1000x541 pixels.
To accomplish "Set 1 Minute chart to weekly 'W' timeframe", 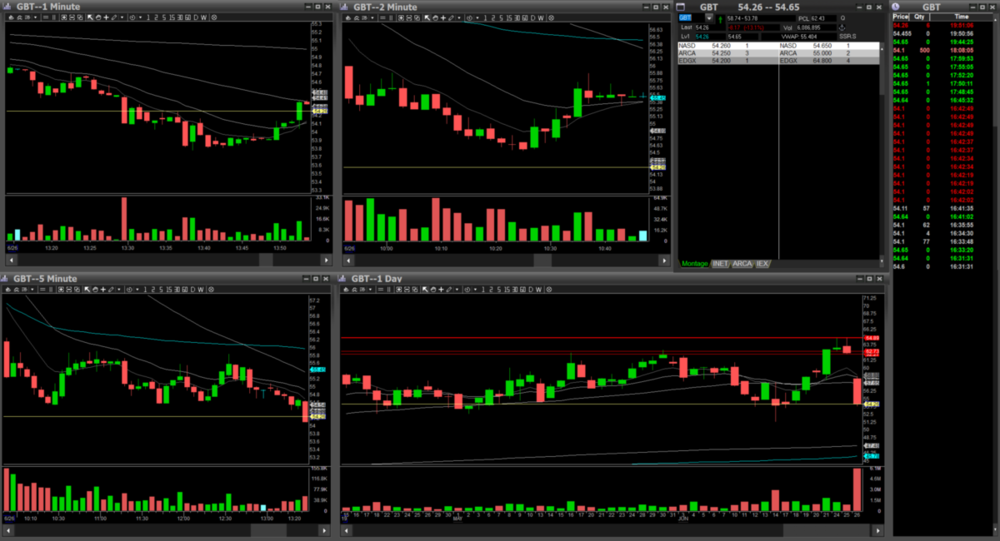I will click(x=205, y=18).
